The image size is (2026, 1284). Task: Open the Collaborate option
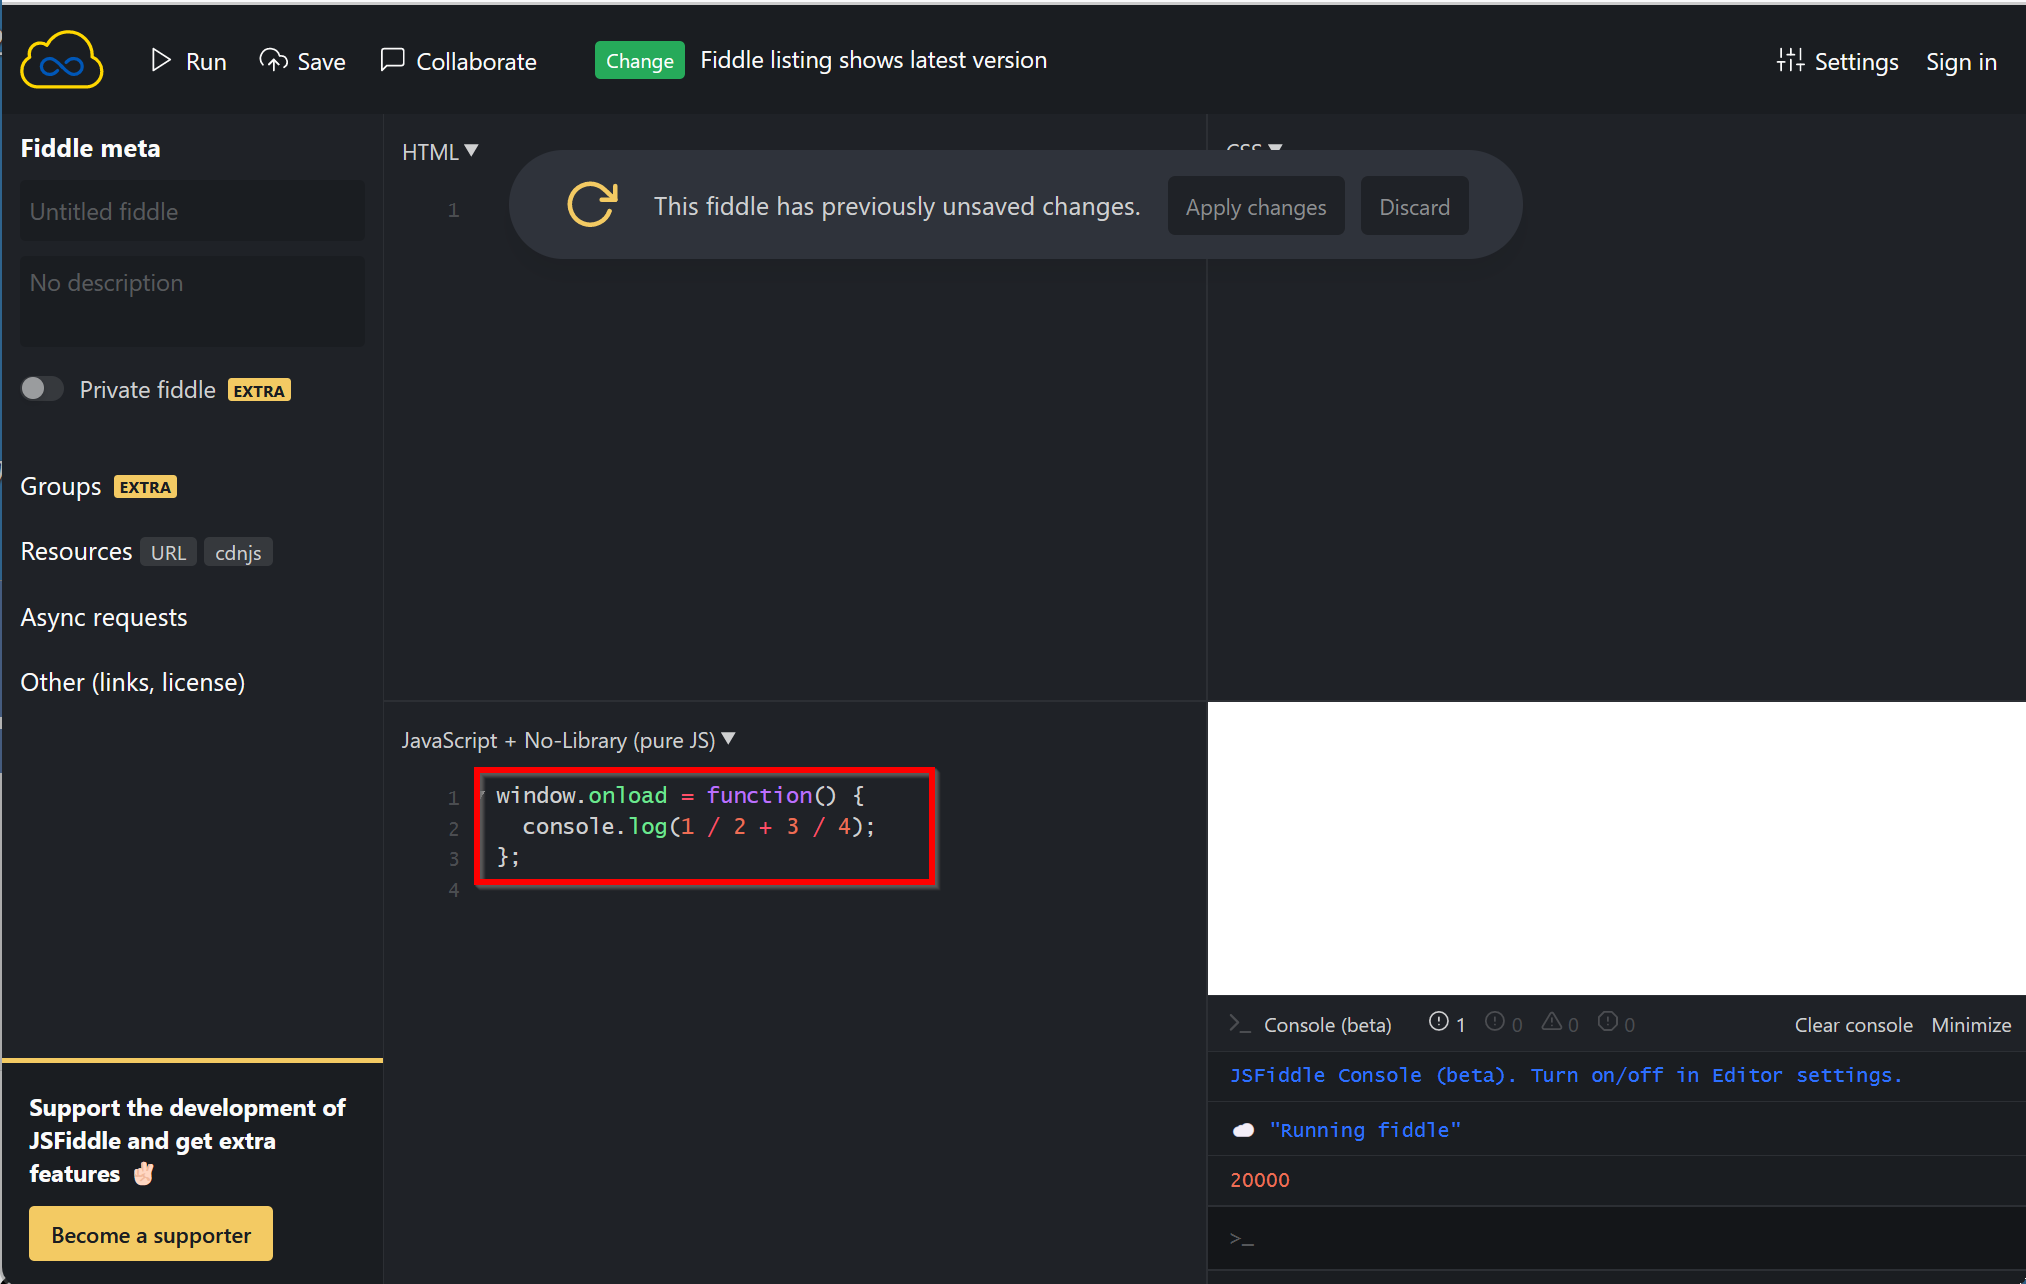coord(458,61)
